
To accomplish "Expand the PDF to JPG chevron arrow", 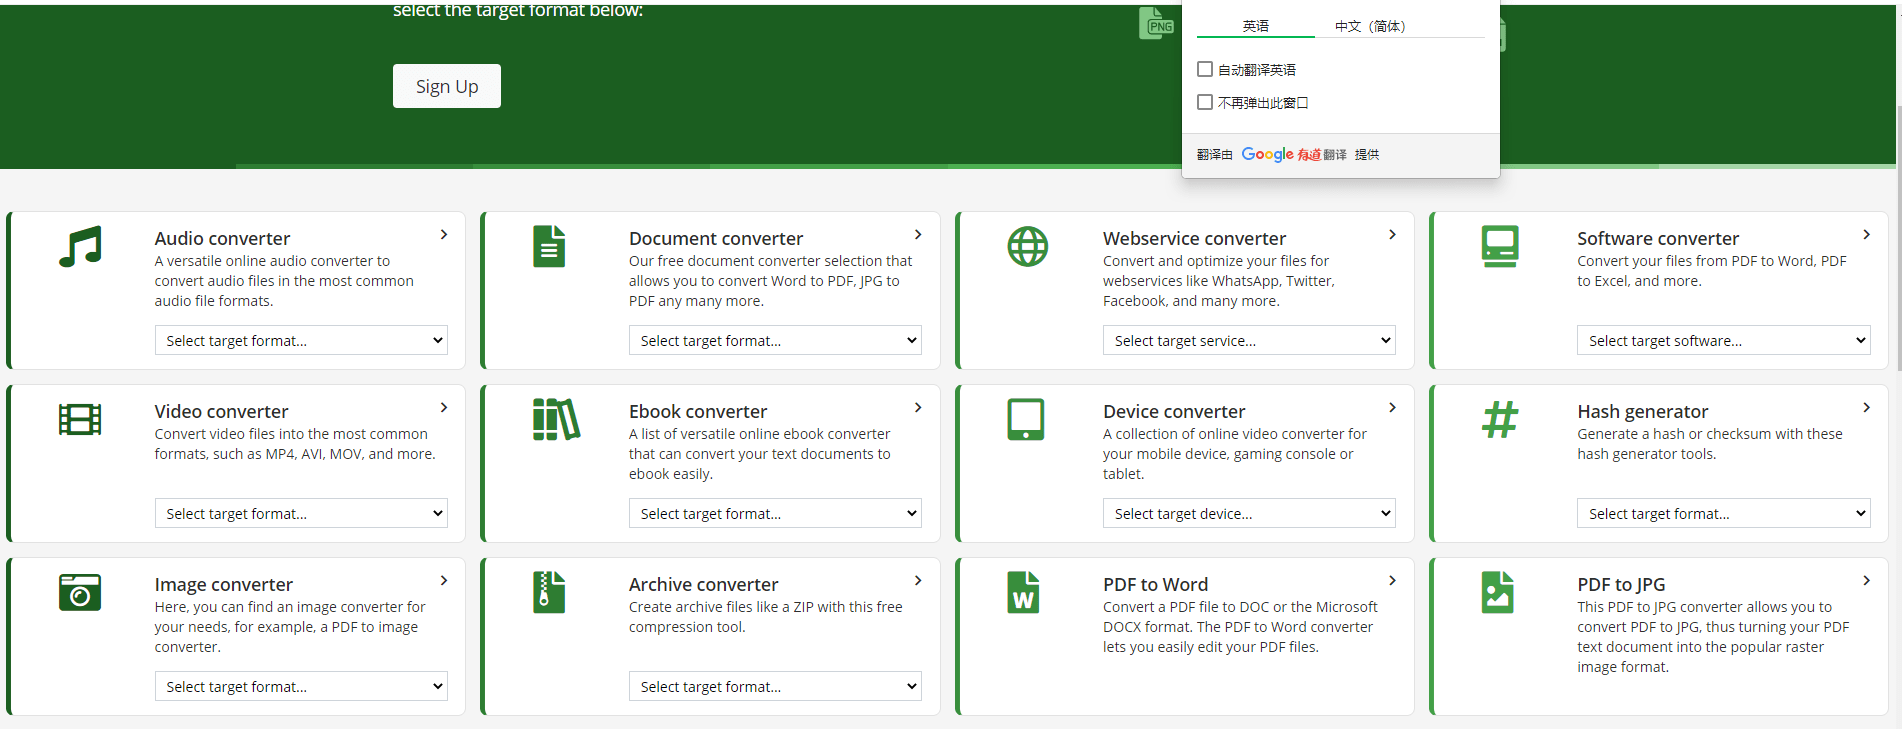I will [1866, 580].
